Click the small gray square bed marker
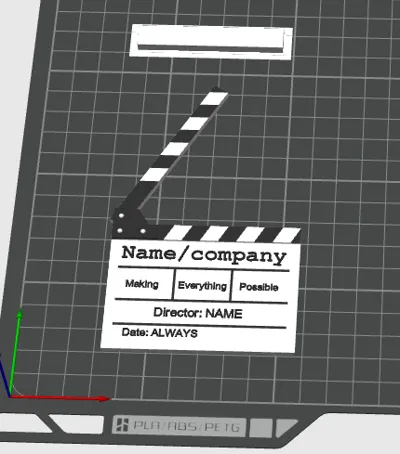This screenshot has width=400, height=454. (x=261, y=427)
